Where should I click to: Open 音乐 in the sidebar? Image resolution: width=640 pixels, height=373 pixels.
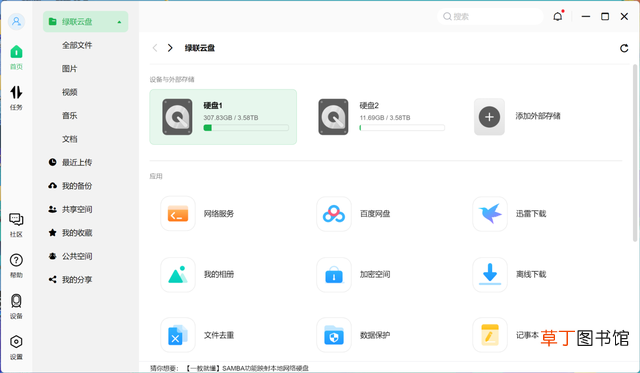tap(69, 115)
